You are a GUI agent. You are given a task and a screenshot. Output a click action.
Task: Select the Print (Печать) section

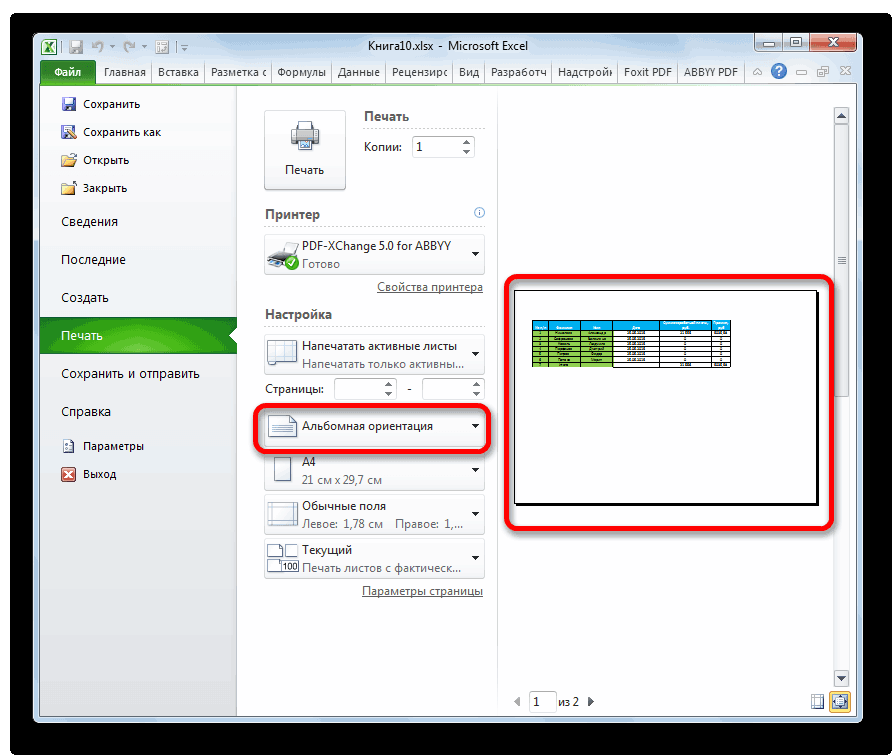(x=138, y=335)
